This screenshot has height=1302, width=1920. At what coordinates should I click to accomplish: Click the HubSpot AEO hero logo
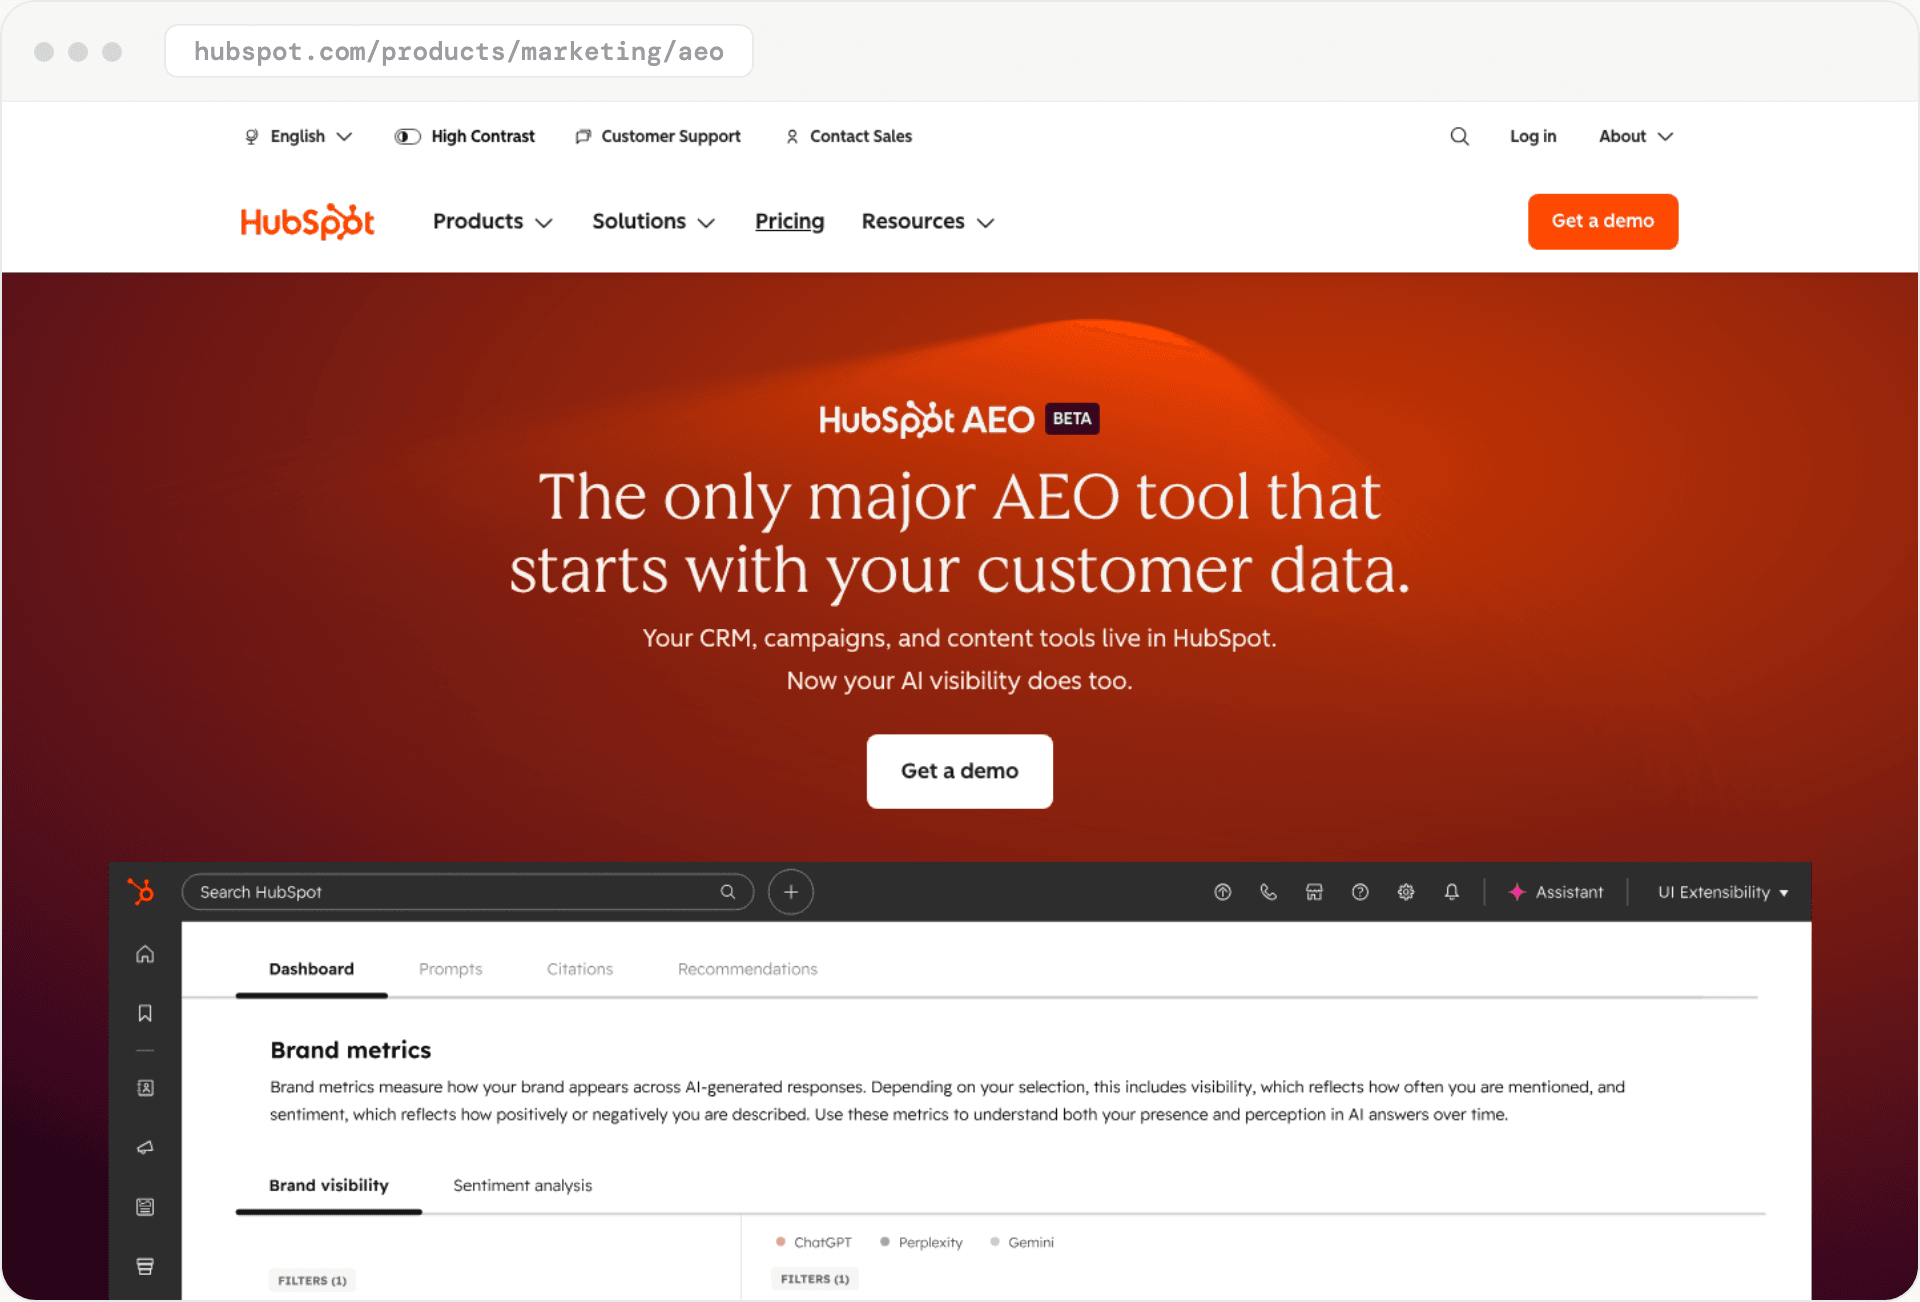[926, 420]
